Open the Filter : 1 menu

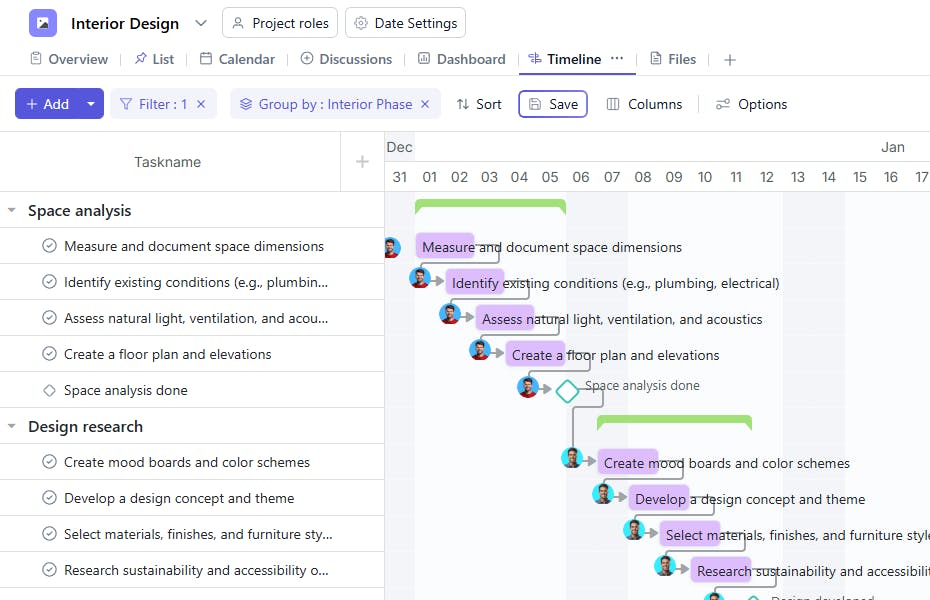click(x=154, y=104)
